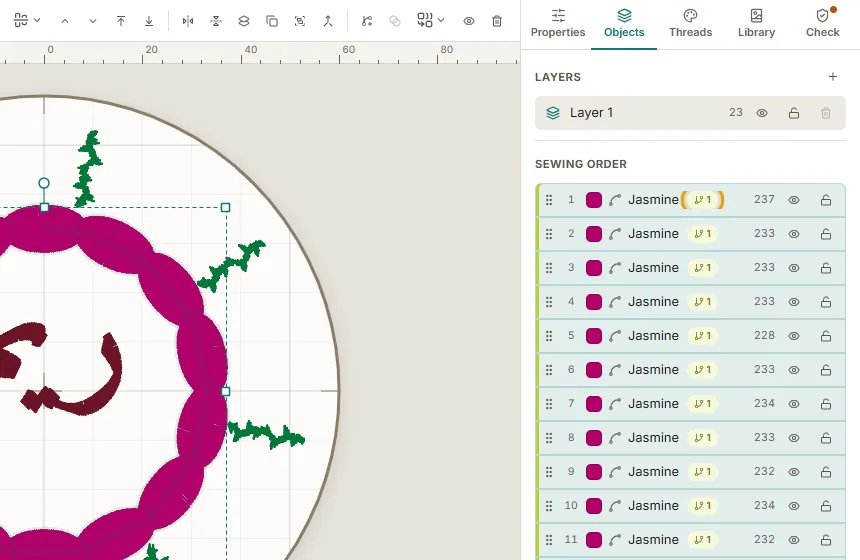The width and height of the screenshot is (860, 560).
Task: Click the branching nodes toolbar icon
Action: (367, 21)
